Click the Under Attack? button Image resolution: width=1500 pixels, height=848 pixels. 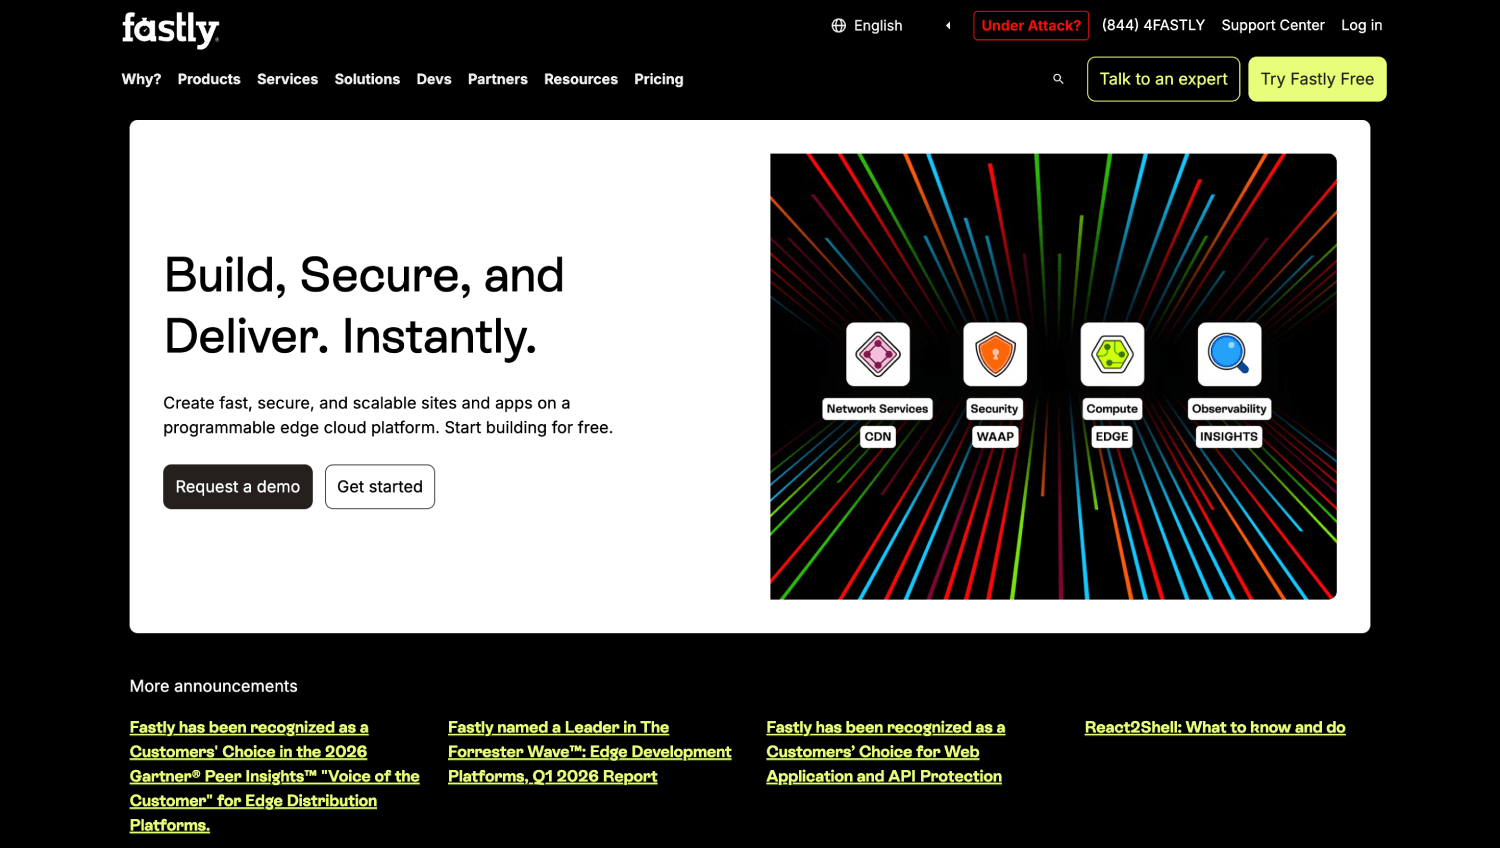click(x=1031, y=26)
